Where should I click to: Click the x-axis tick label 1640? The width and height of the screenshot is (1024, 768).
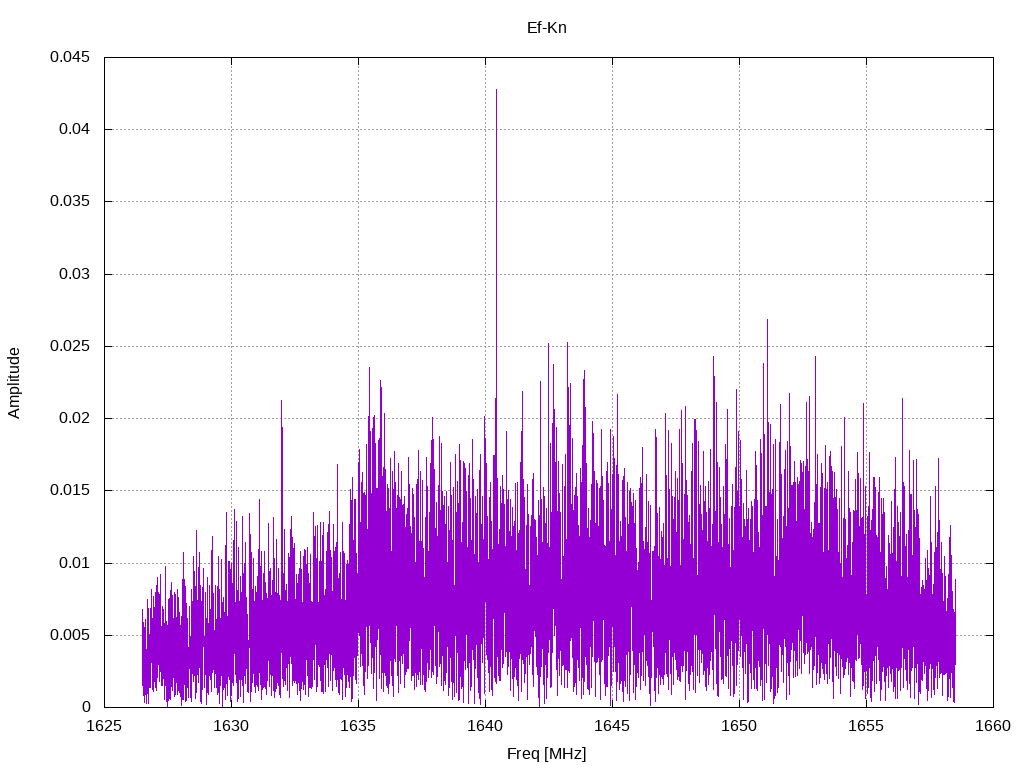point(485,726)
